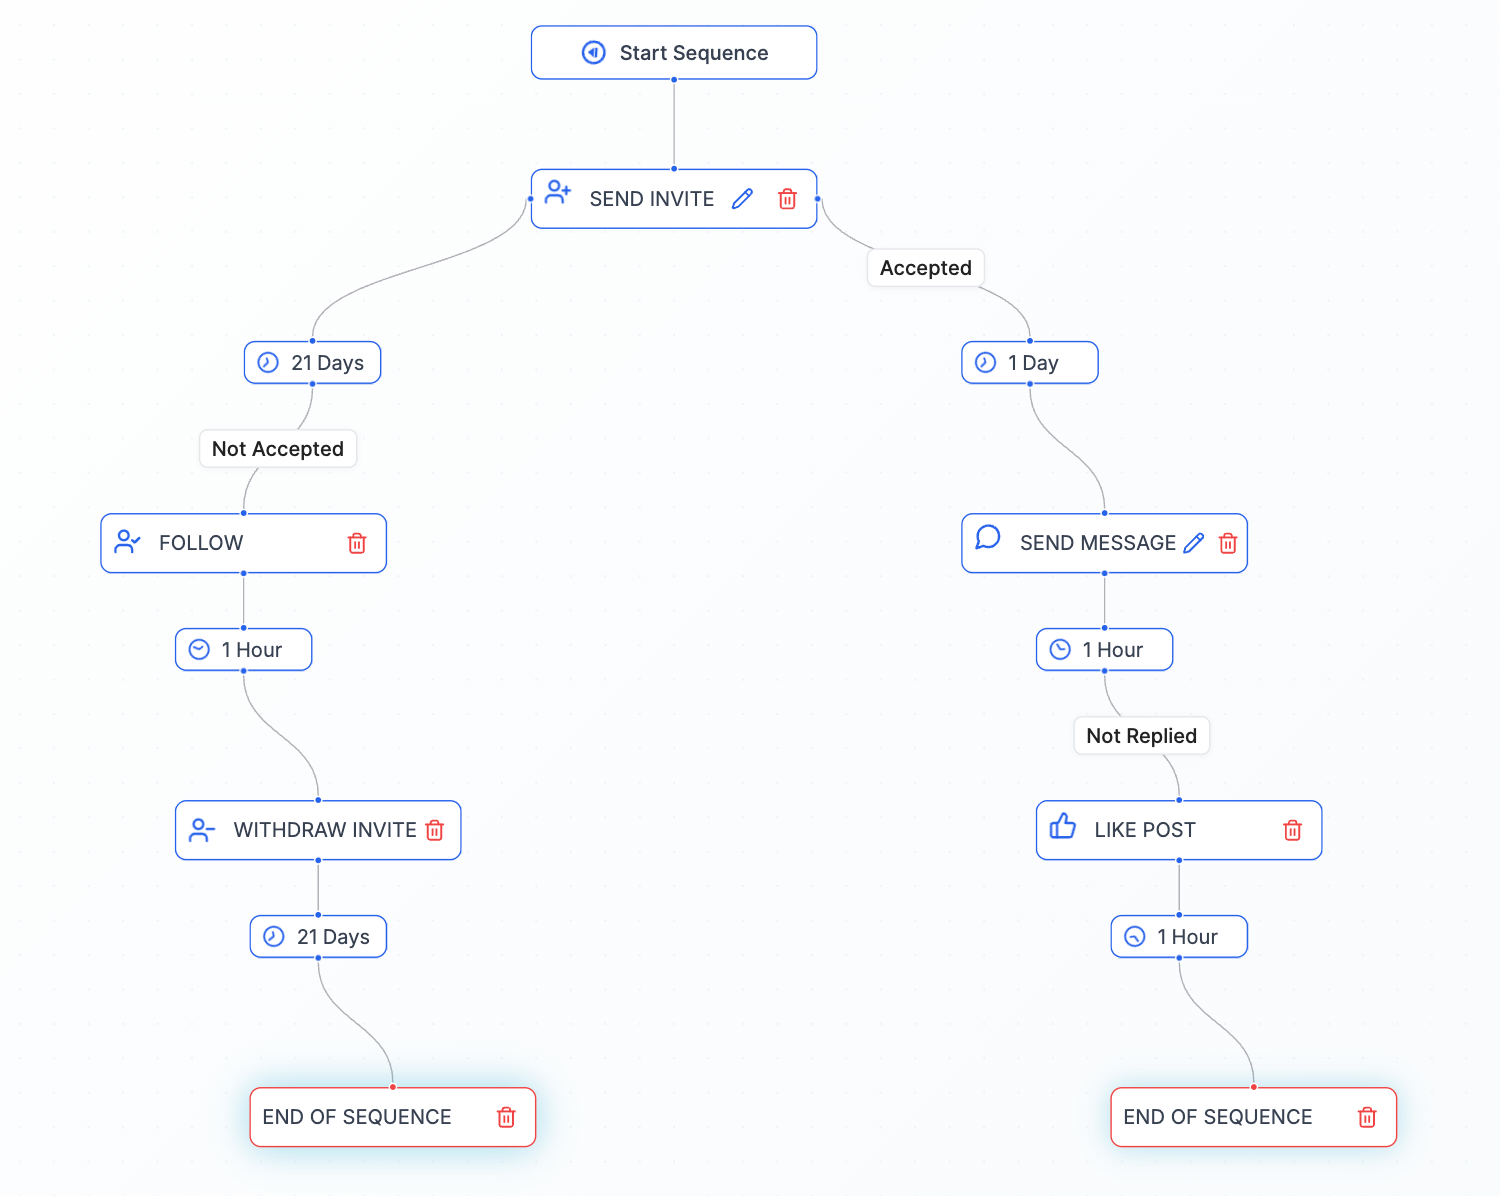Click the person-minus icon on WITHDRAW INVITE
1500x1196 pixels.
202,829
